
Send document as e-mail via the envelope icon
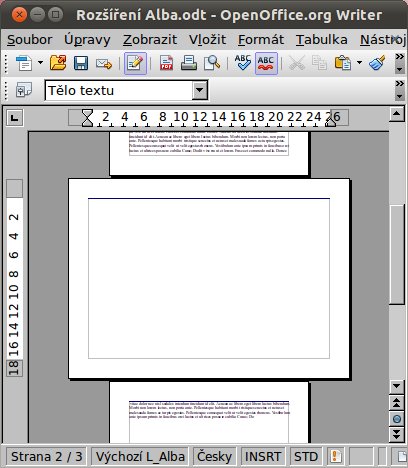104,63
